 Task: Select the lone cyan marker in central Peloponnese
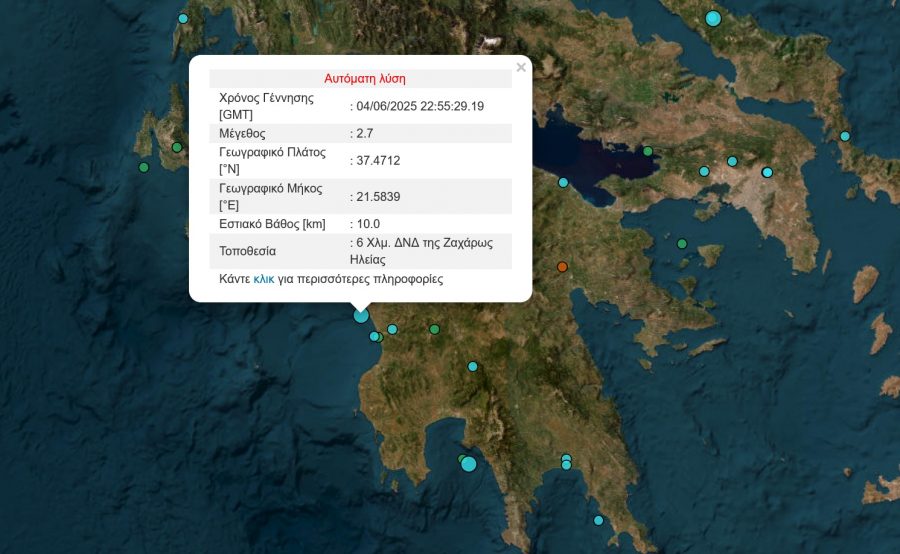pyautogui.click(x=473, y=366)
